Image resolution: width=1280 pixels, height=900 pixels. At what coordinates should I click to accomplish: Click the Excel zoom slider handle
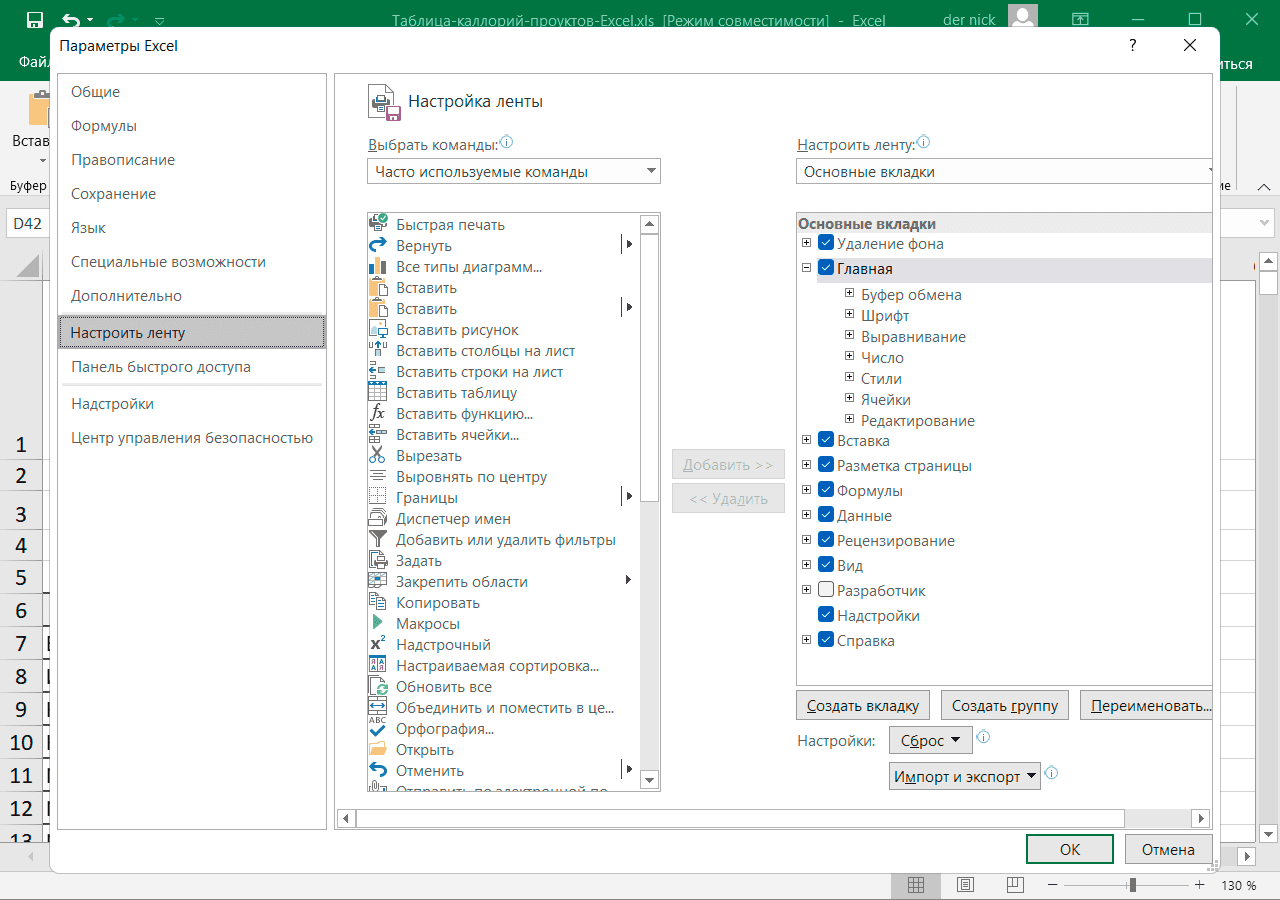[x=1132, y=885]
